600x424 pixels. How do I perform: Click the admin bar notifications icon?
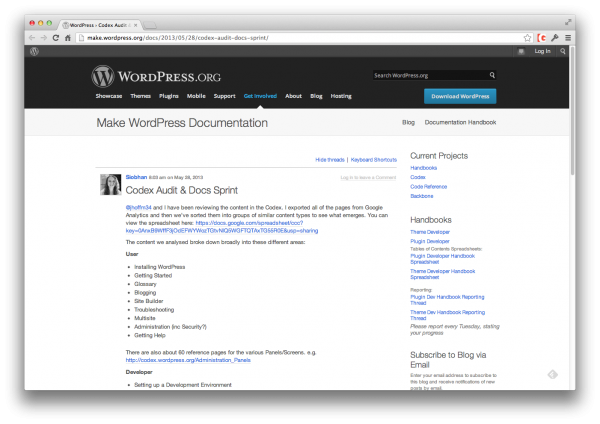click(521, 51)
